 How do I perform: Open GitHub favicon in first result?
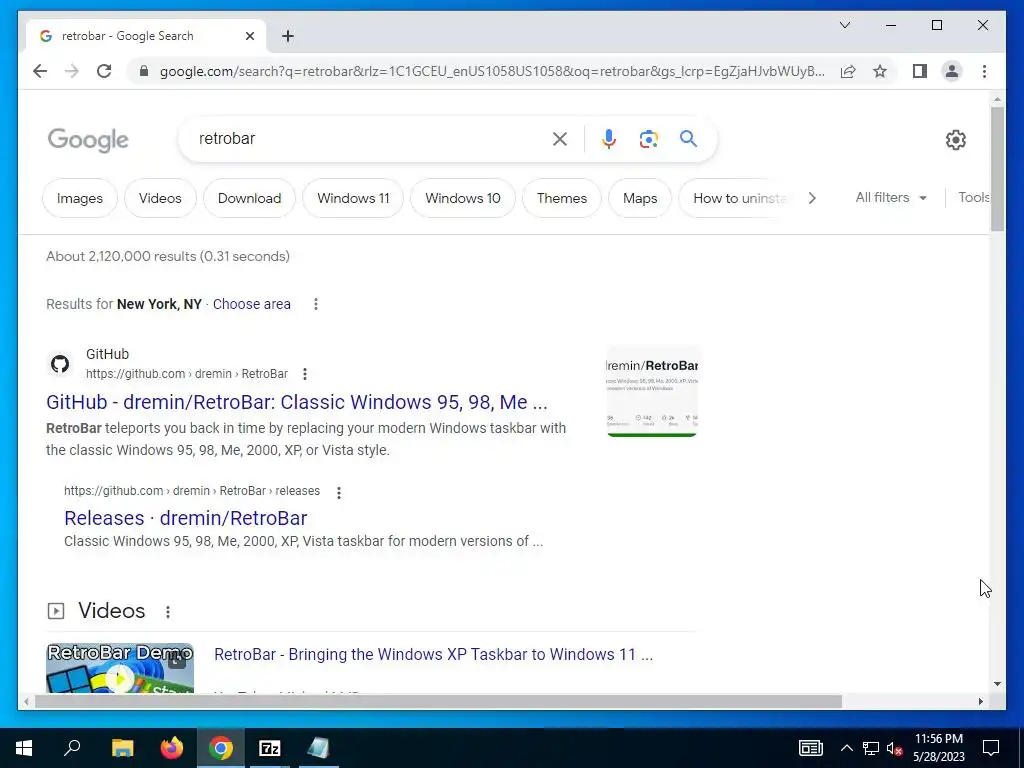pyautogui.click(x=60, y=364)
